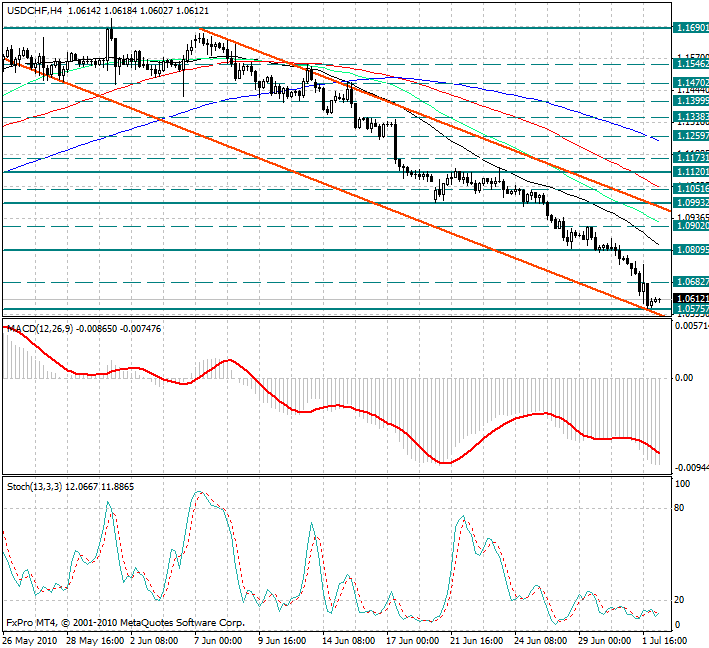Click the FxPro MT4 copyright text
This screenshot has width=709, height=648.
point(125,622)
